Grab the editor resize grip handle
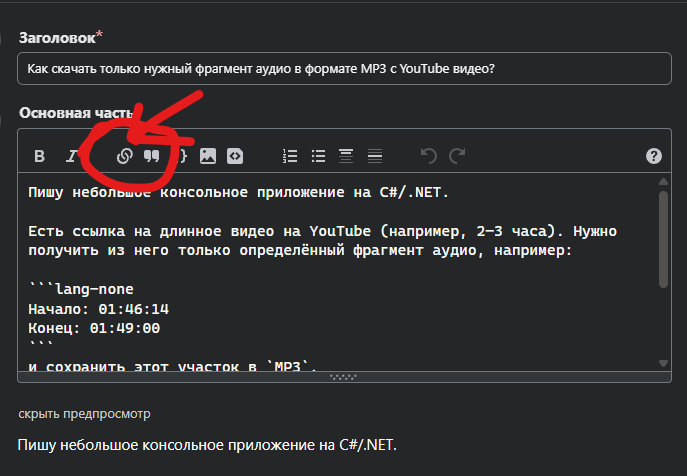The image size is (687, 476). (344, 377)
